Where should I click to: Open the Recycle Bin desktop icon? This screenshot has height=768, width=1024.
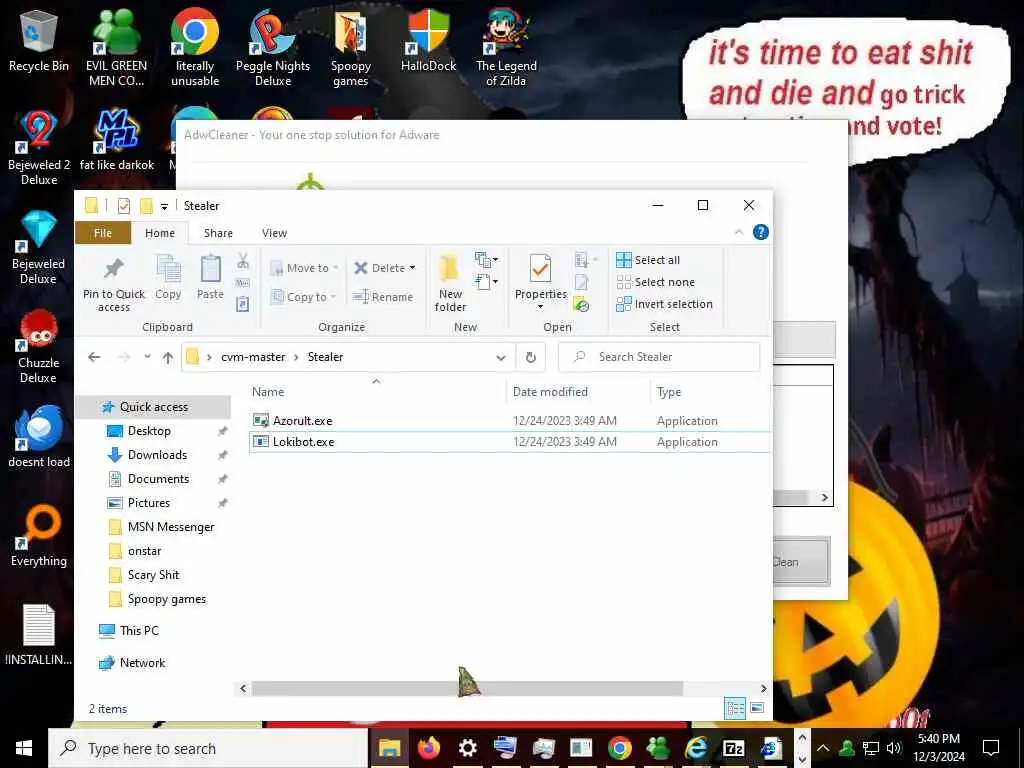[x=39, y=41]
